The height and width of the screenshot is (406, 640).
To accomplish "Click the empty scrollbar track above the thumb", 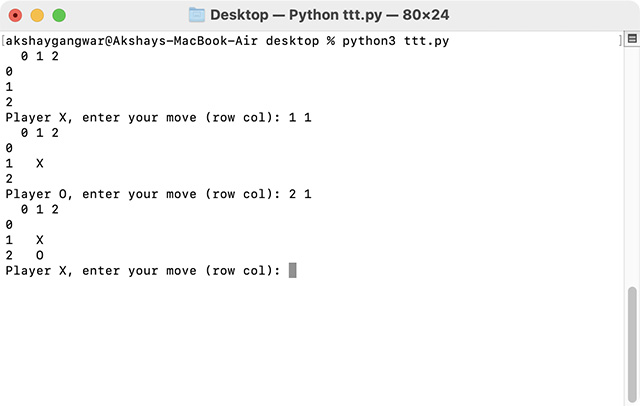I will [632, 163].
